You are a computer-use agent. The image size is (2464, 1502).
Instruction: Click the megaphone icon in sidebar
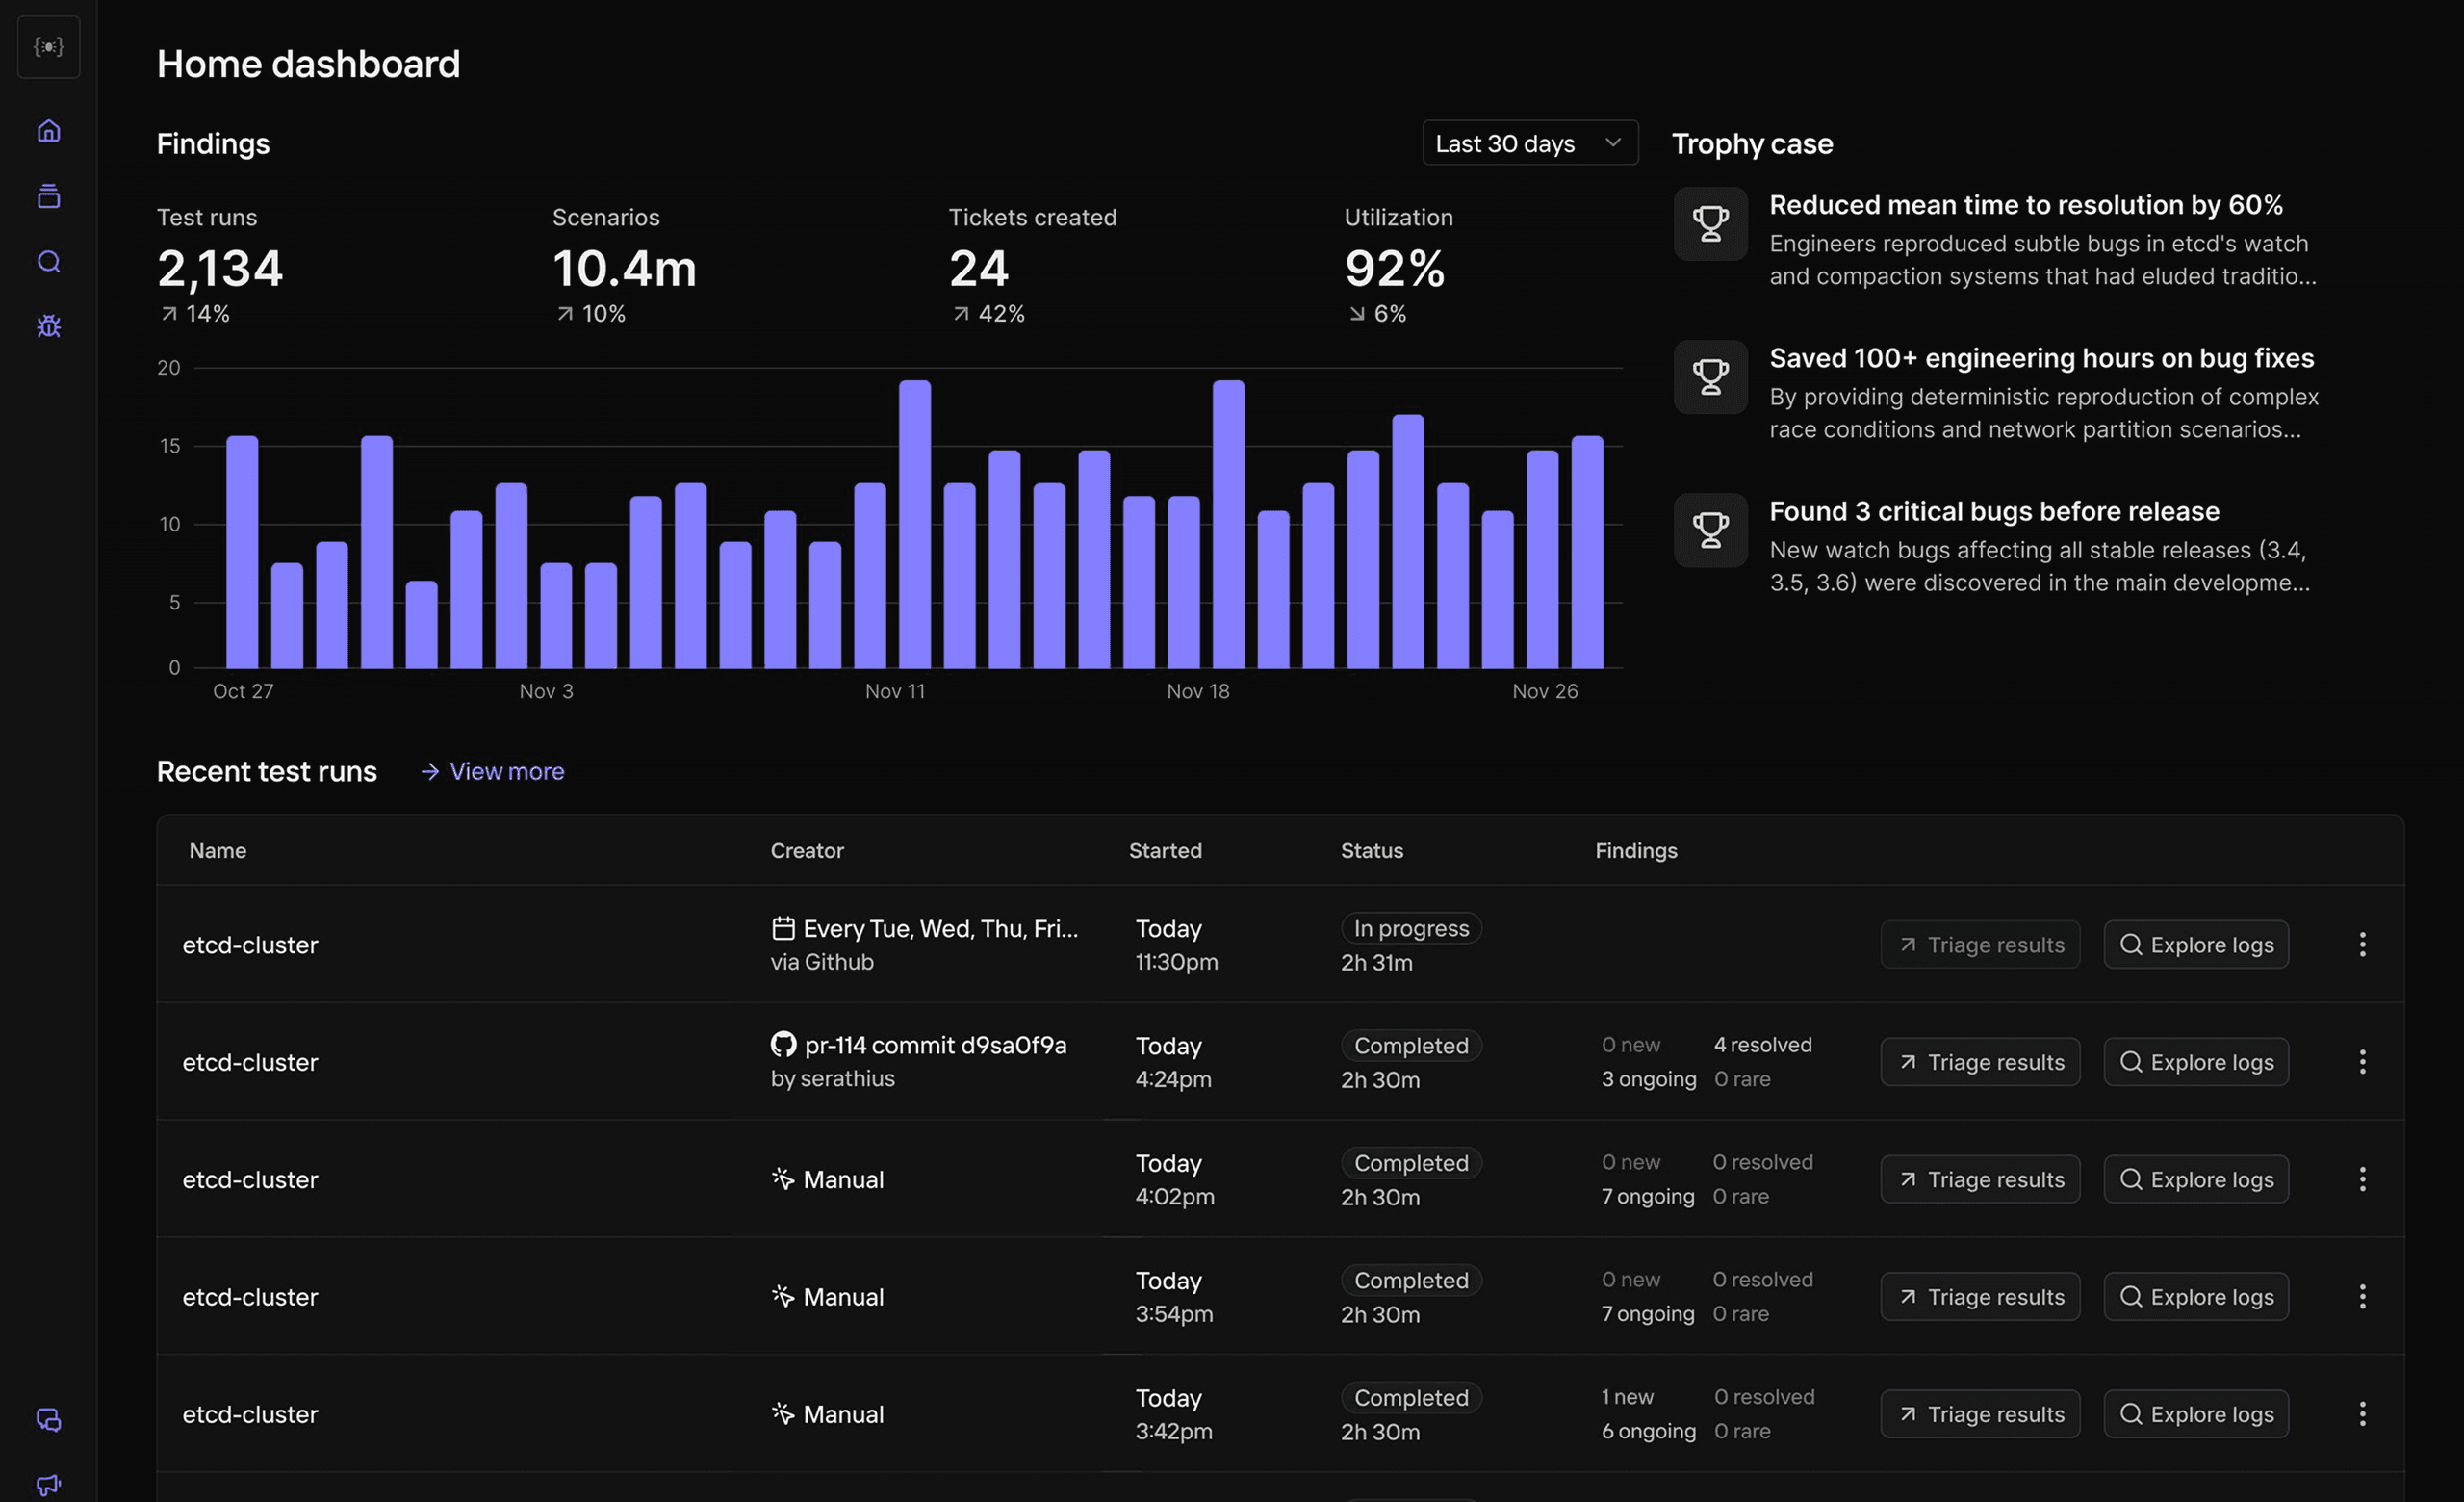48,1484
